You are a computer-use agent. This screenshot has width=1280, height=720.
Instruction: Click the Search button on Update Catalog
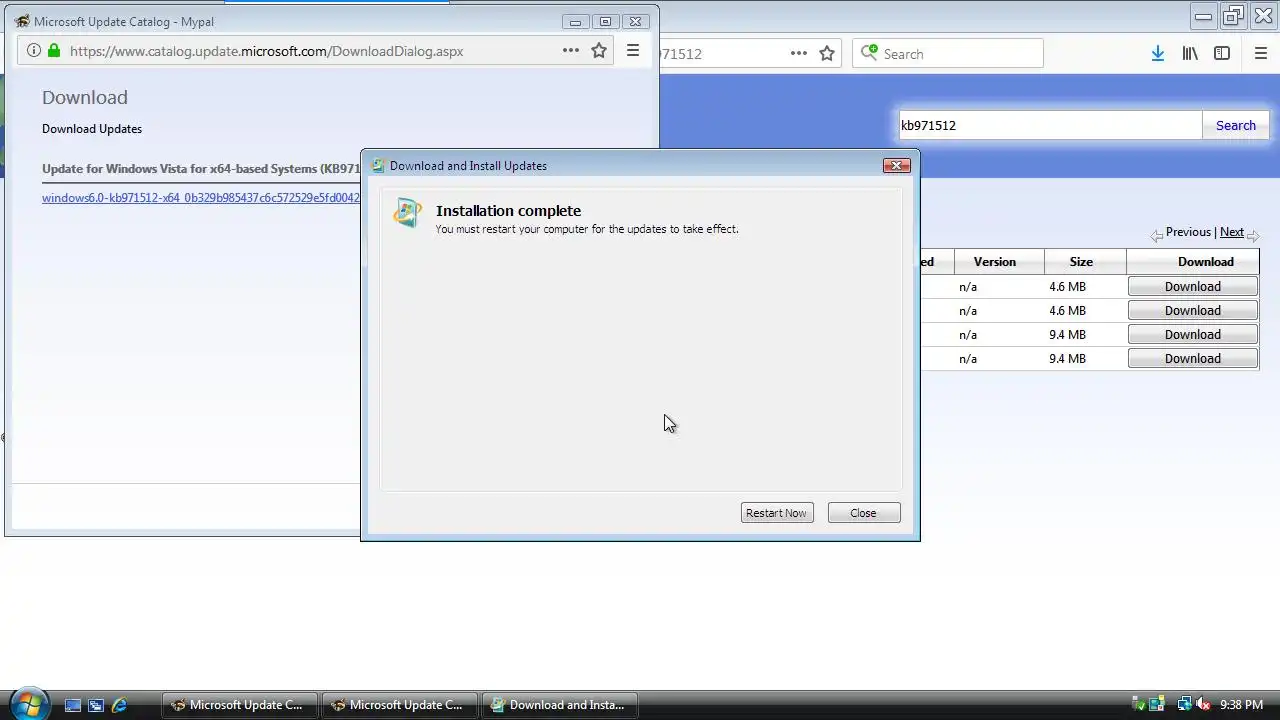[1236, 125]
